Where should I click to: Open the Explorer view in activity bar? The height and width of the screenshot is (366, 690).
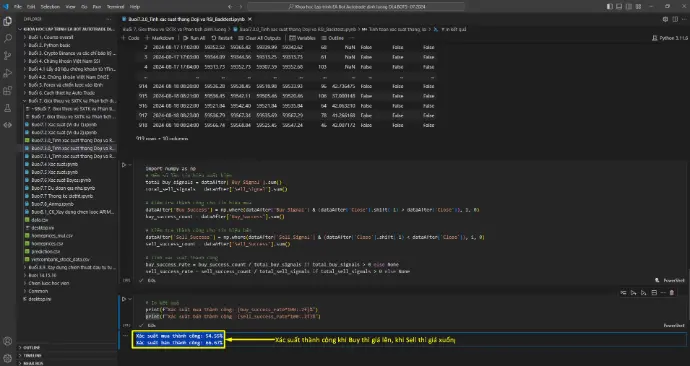tap(7, 22)
